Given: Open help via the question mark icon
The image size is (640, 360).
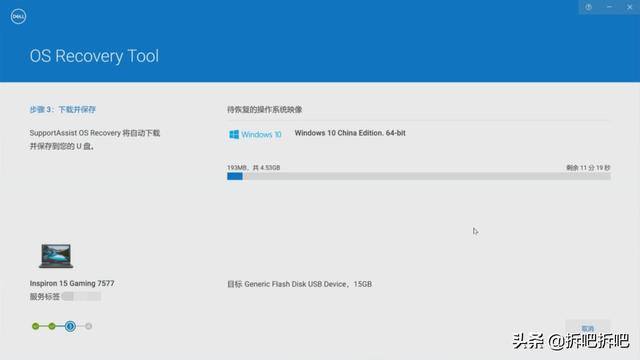Looking at the screenshot, I should (588, 7).
